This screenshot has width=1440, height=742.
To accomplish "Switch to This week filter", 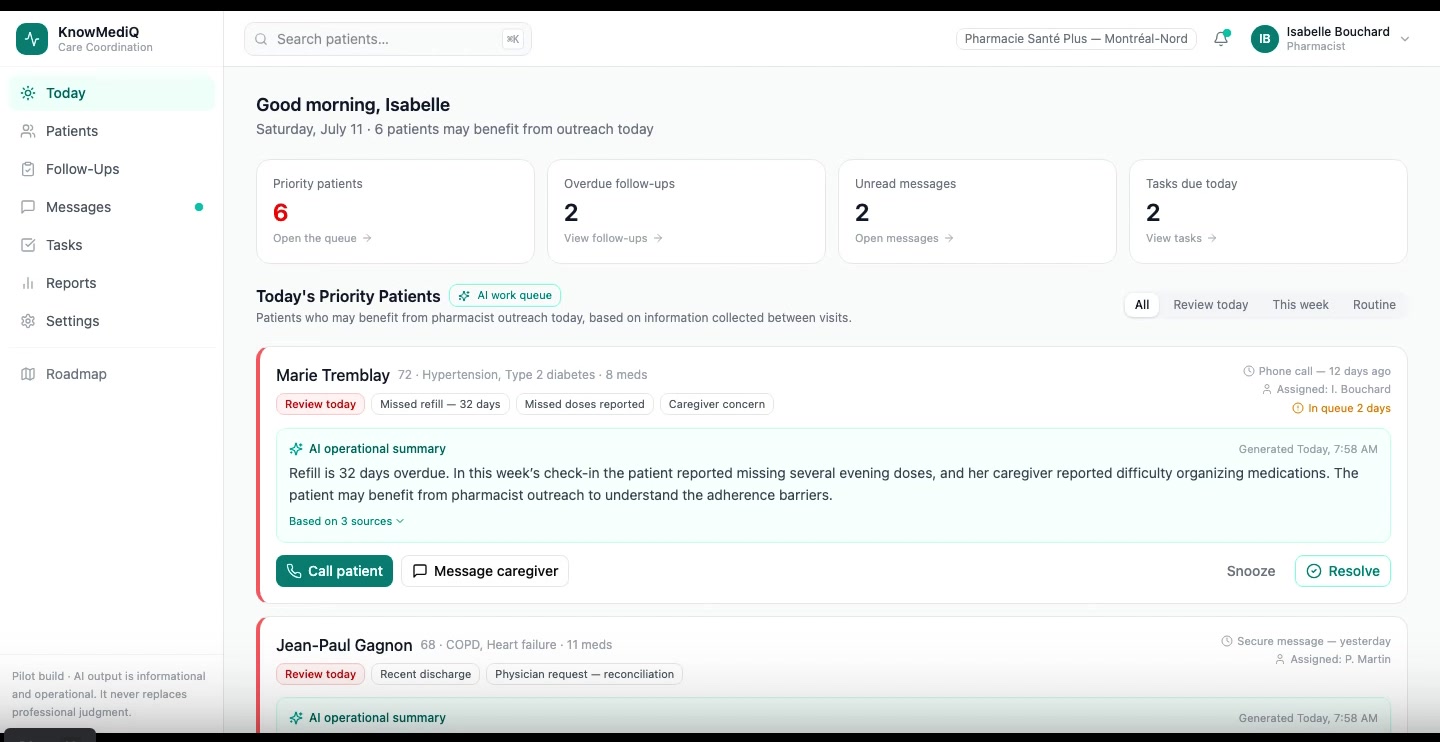I will 1300,305.
